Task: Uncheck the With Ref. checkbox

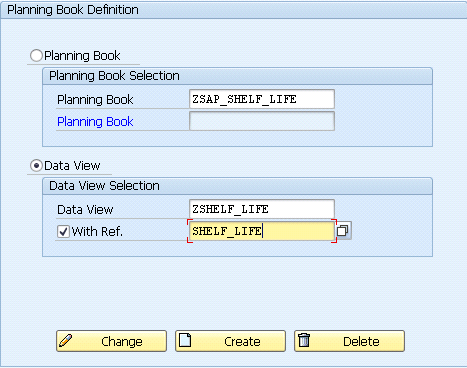Action: click(63, 231)
